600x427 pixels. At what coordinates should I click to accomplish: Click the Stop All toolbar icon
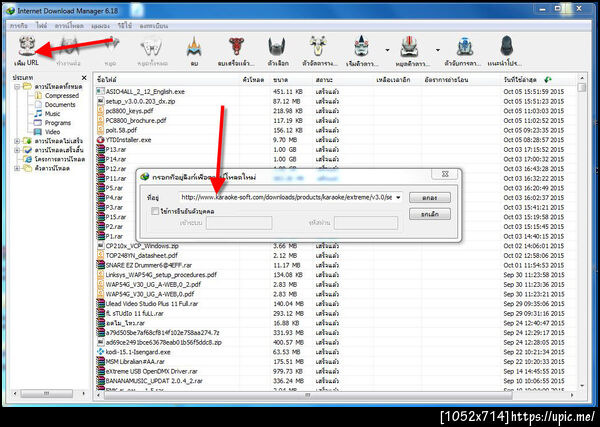tap(152, 47)
